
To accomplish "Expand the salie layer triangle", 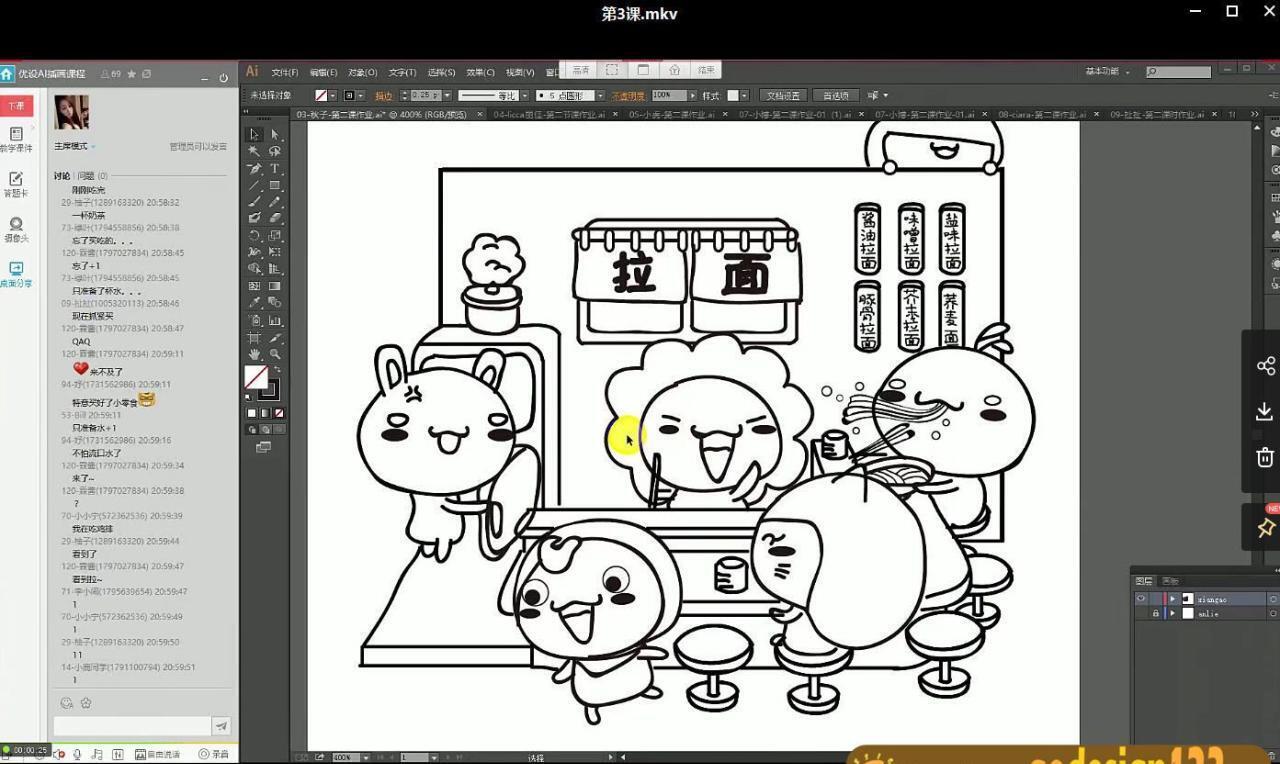I will pos(1172,613).
